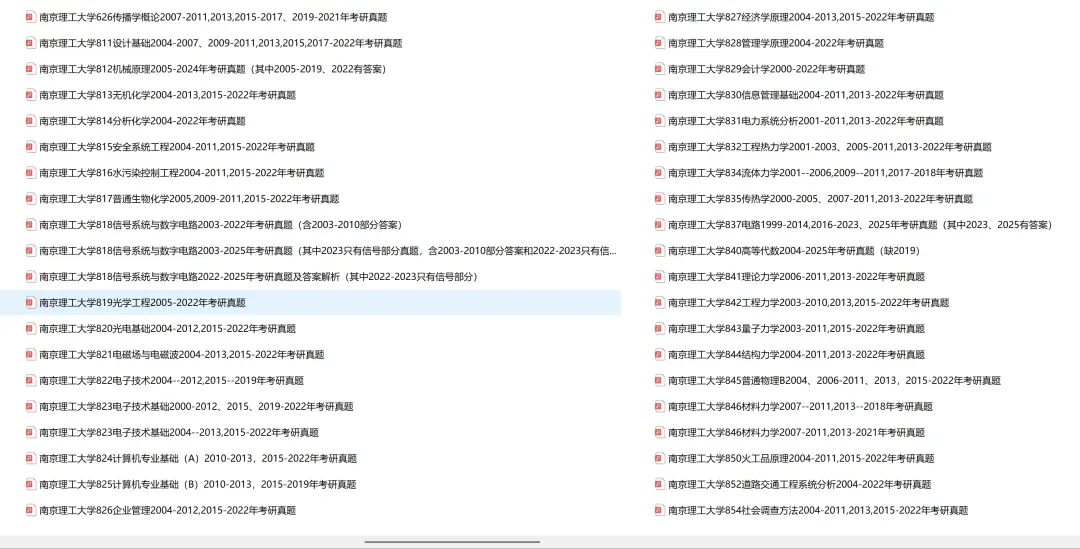
Task: Click PDF icon of 823电子技术基础2000-2012 file
Action: (x=30, y=406)
